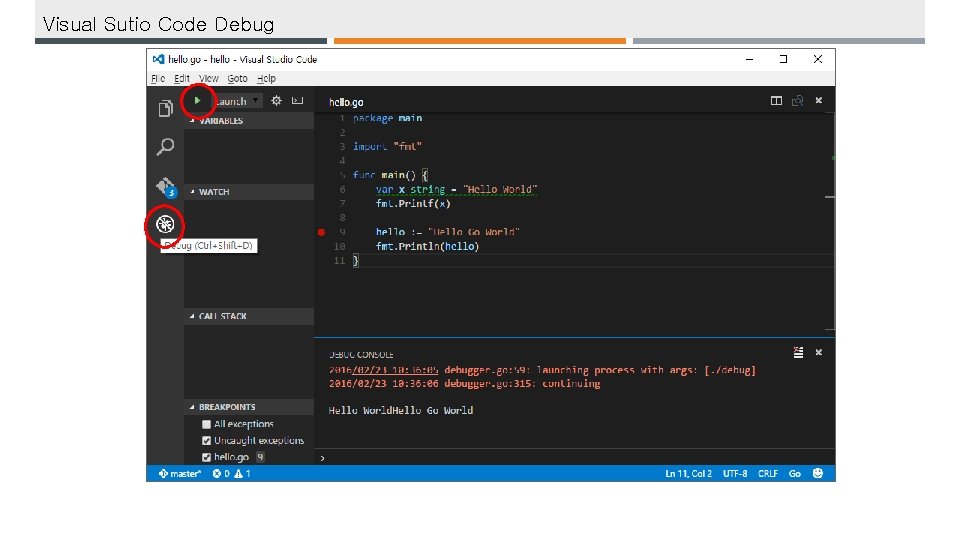Click the VS Code logo in title bar

tap(159, 59)
